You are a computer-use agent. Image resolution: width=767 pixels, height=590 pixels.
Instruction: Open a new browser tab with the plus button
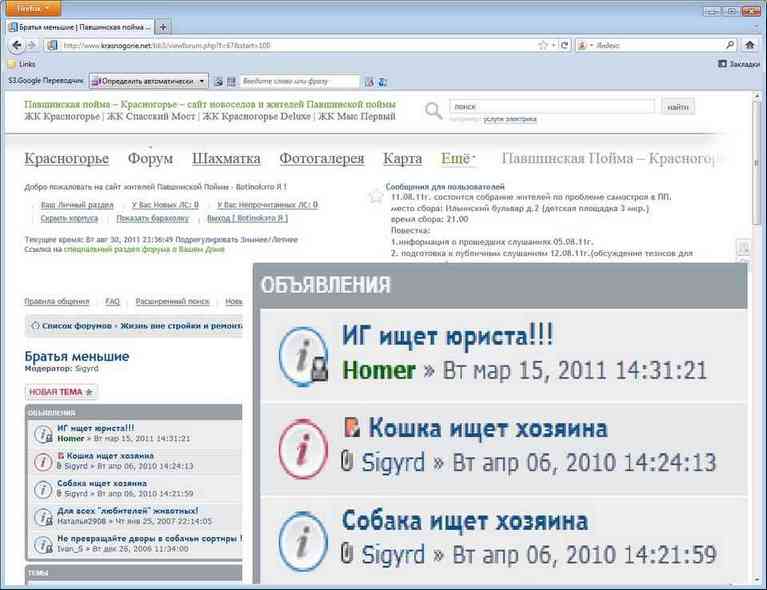click(x=164, y=26)
